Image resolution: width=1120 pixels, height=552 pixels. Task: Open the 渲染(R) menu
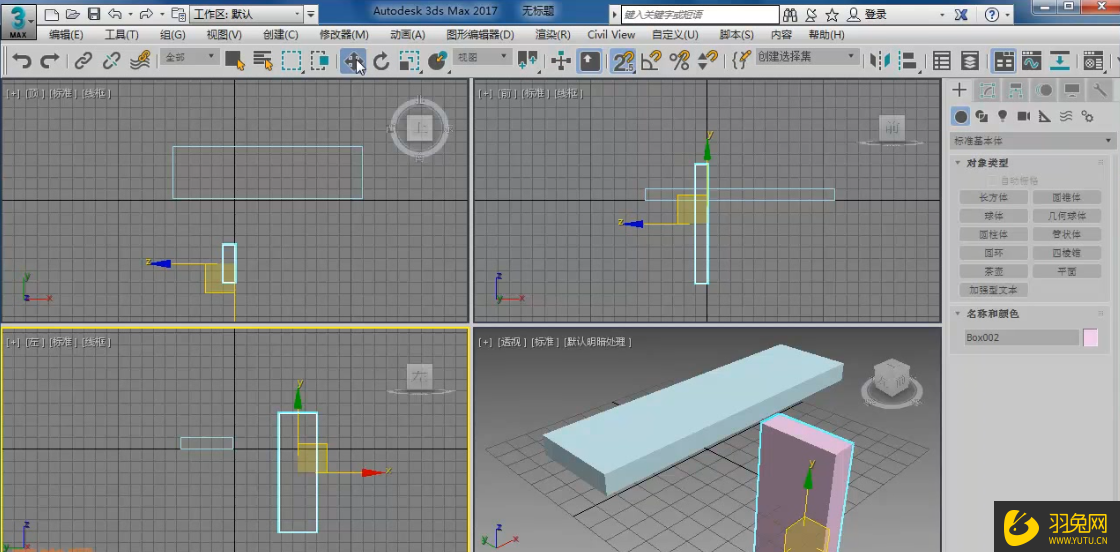(x=552, y=34)
